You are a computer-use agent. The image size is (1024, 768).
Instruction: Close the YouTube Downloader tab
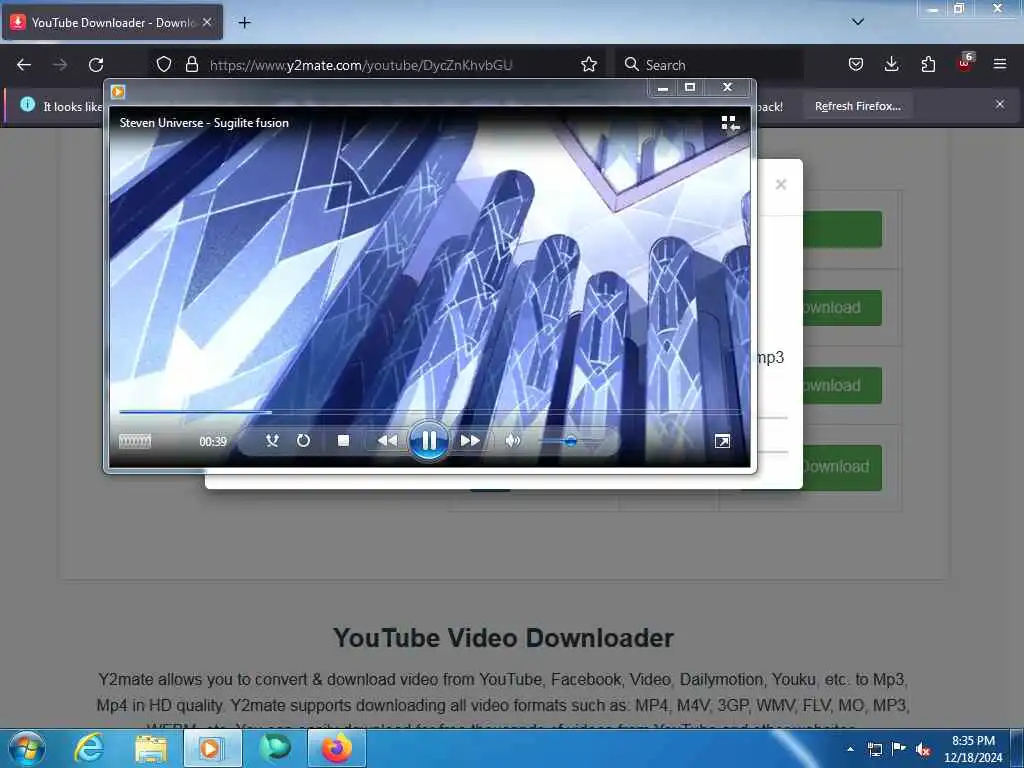(x=207, y=22)
